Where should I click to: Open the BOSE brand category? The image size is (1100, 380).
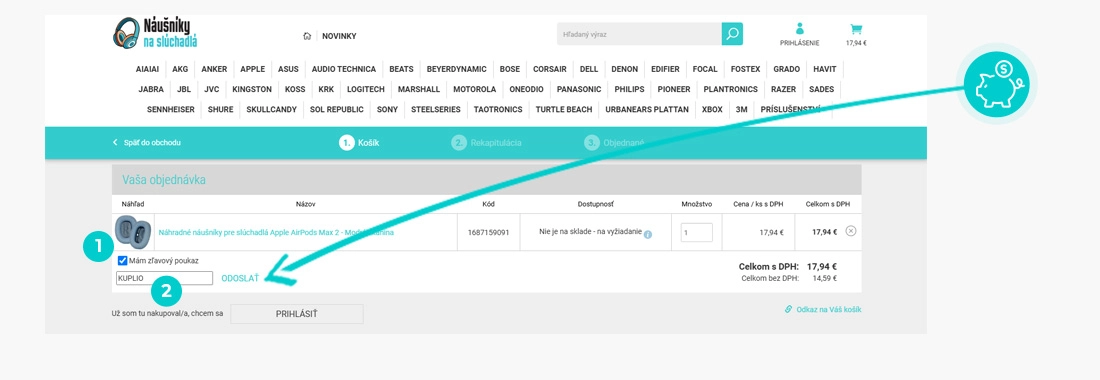coord(510,69)
